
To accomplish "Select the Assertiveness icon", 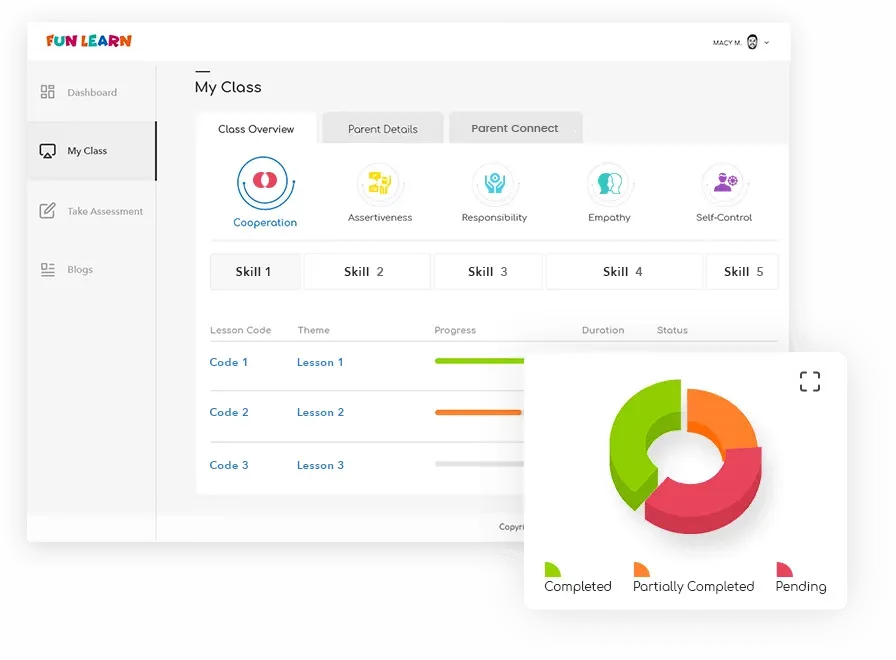I will (x=380, y=184).
